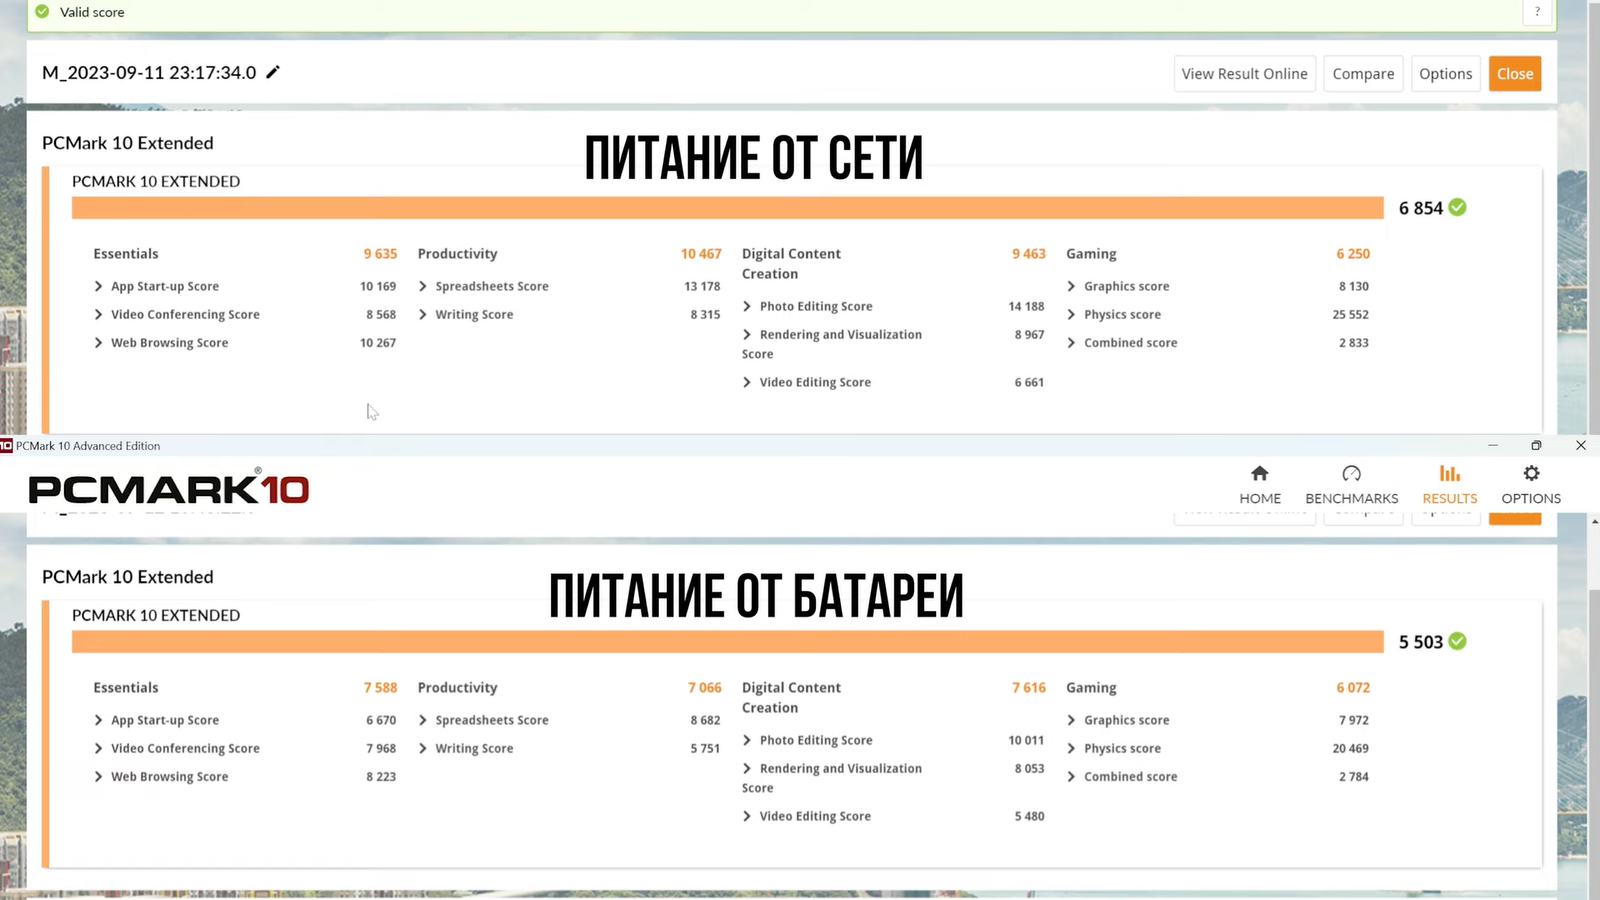
Task: Click green checkmark beside the 5 503 score
Action: pyautogui.click(x=1458, y=641)
